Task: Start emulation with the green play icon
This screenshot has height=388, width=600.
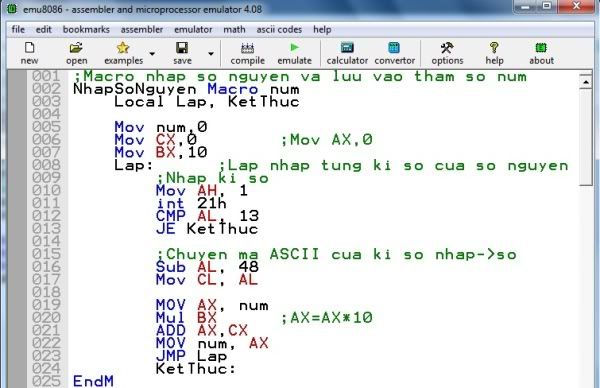Action: pos(294,53)
